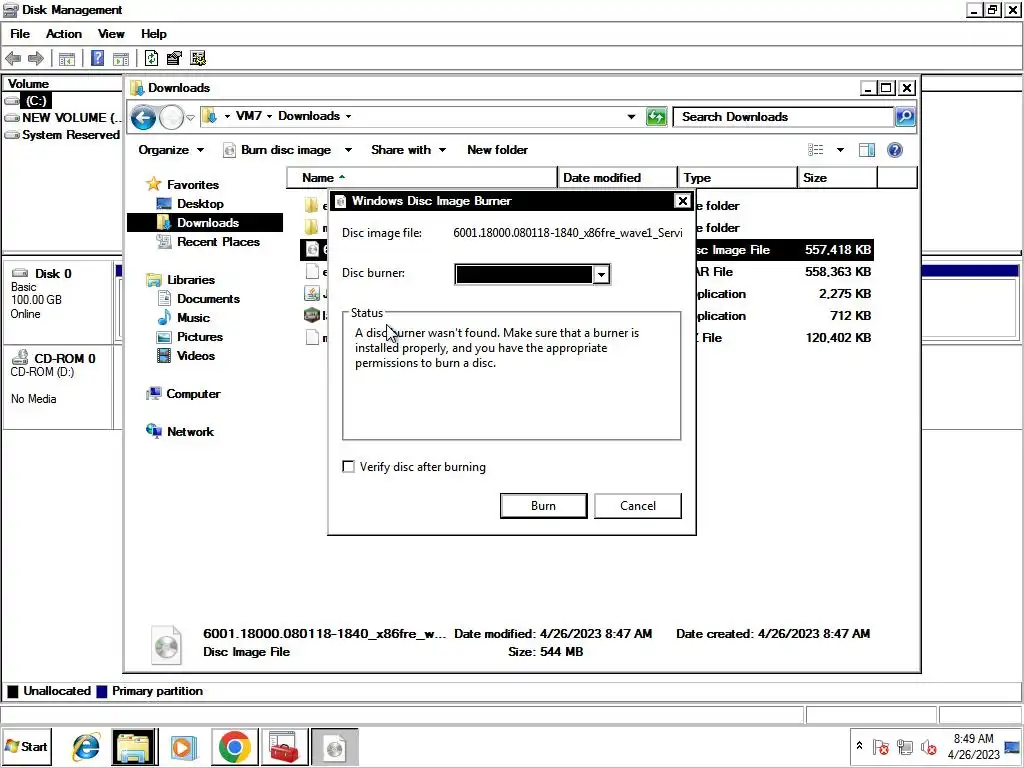This screenshot has height=768, width=1024.
Task: Open Google Chrome from the taskbar
Action: [x=234, y=747]
